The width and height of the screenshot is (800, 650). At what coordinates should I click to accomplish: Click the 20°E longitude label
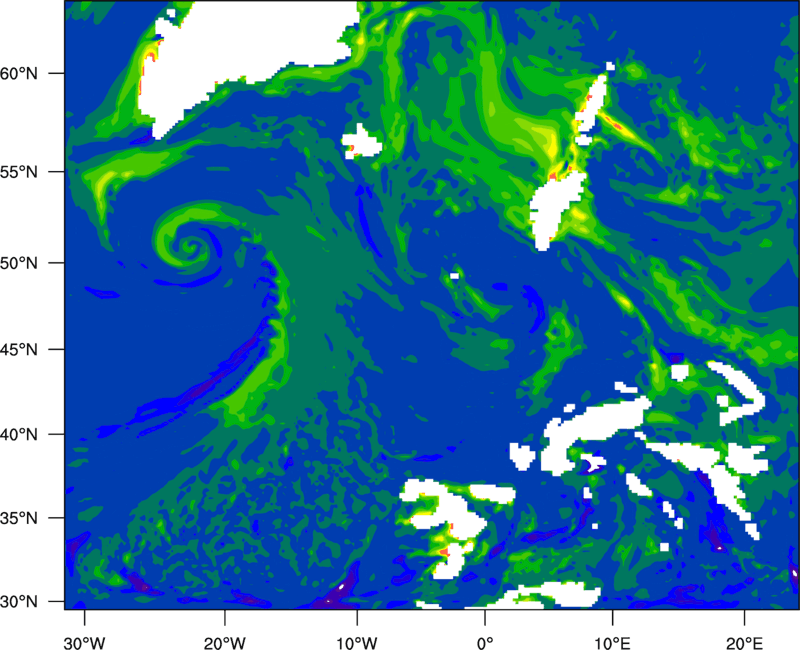click(x=744, y=643)
